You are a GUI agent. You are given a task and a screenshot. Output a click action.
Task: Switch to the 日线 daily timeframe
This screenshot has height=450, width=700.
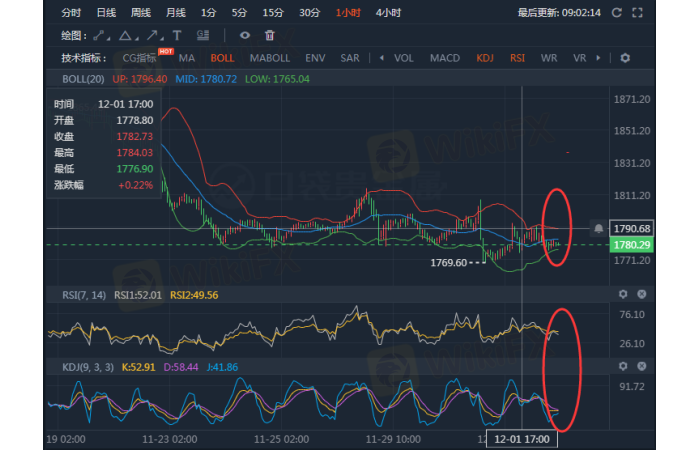(x=105, y=13)
